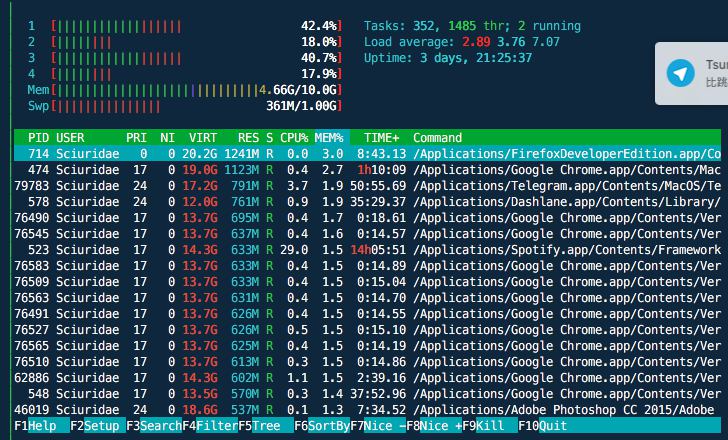Click the 20.2G VIRT value
This screenshot has width=728, height=440.
click(200, 154)
